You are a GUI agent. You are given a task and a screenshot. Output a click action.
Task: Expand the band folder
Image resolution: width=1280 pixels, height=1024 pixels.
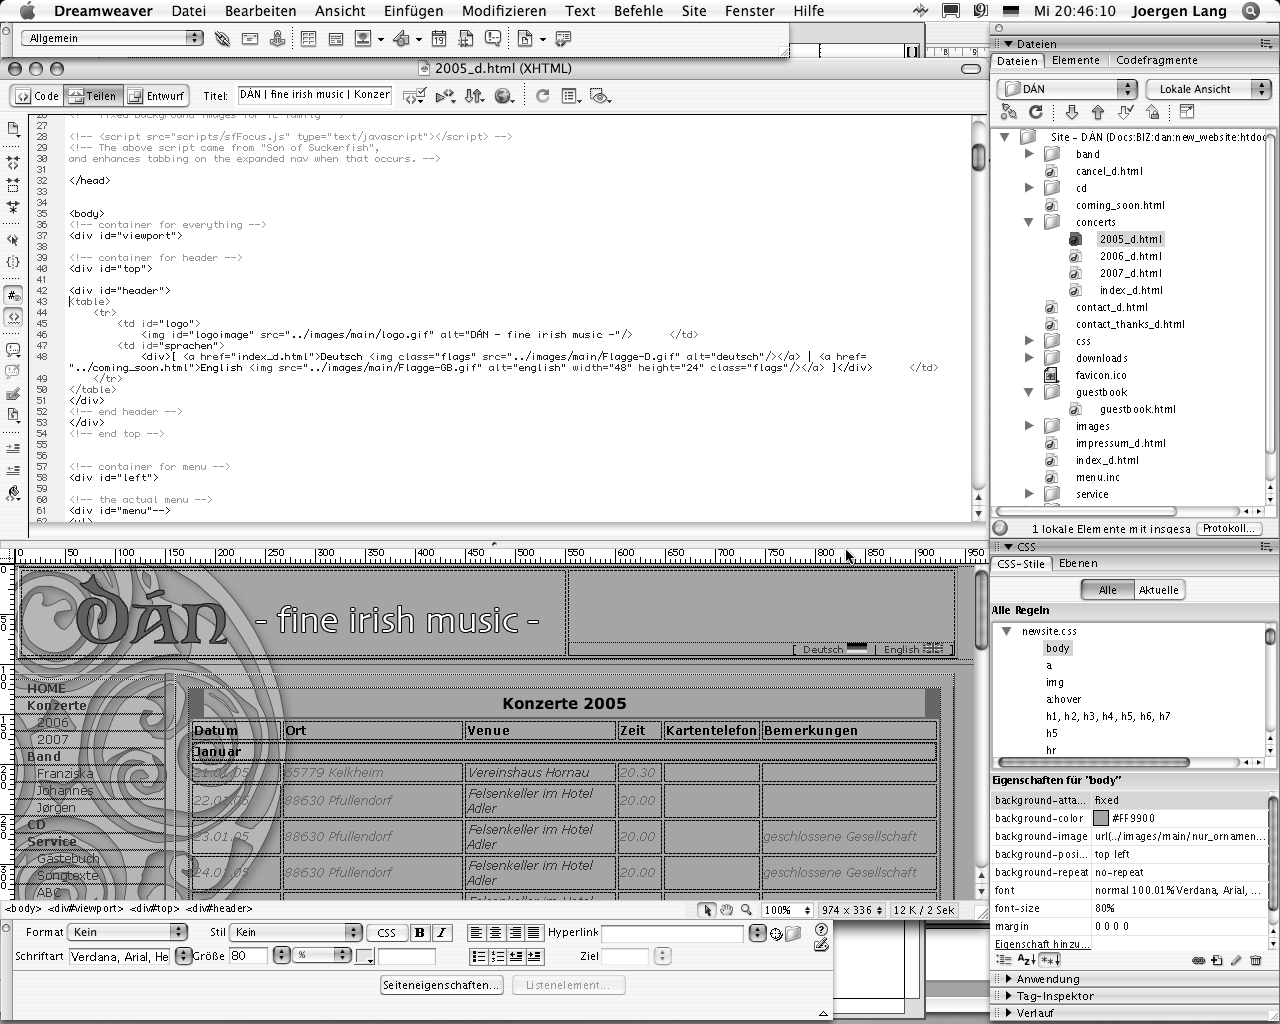click(x=1029, y=154)
